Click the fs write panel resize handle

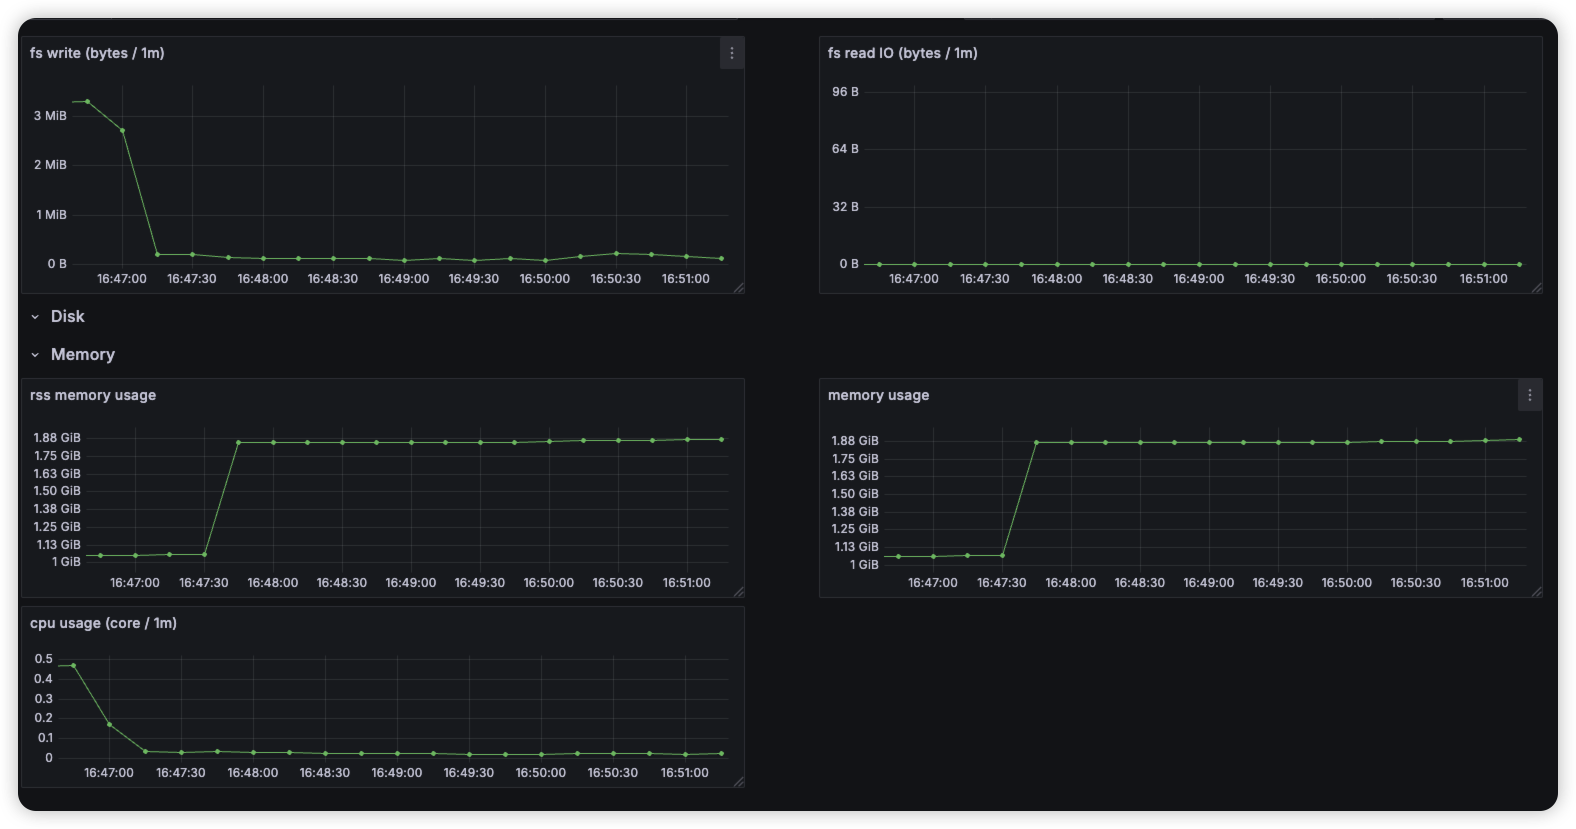click(x=738, y=288)
